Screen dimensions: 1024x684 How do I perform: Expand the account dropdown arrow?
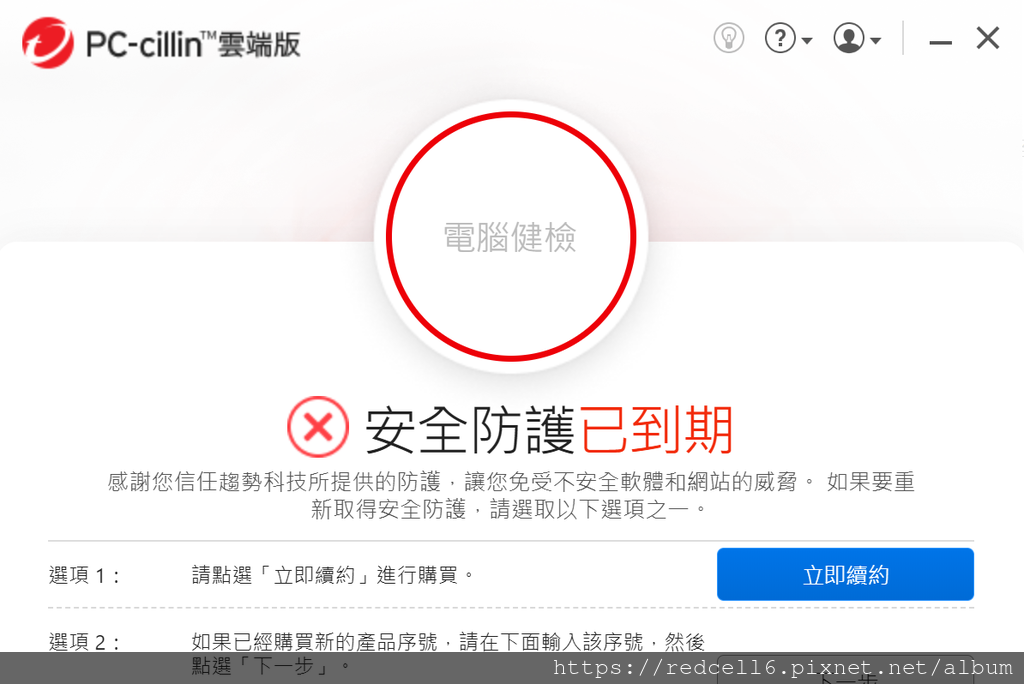point(876,41)
